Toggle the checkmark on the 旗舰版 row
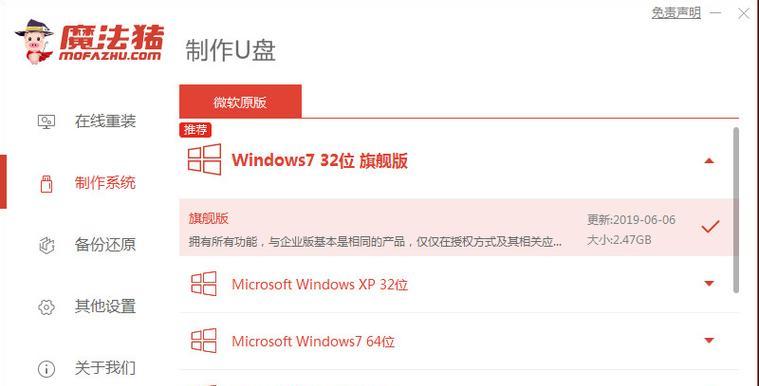Viewport: 759px width, 386px height. (710, 227)
